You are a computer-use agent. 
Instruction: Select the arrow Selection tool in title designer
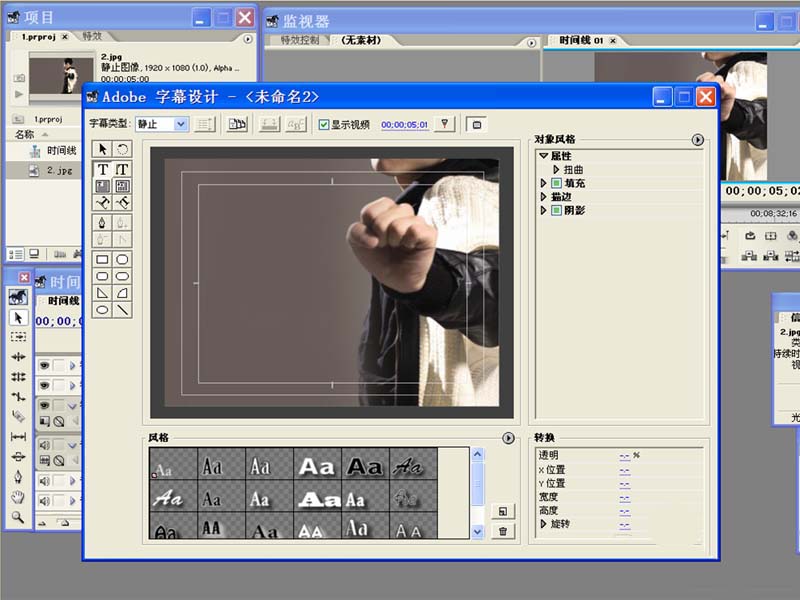(x=103, y=149)
